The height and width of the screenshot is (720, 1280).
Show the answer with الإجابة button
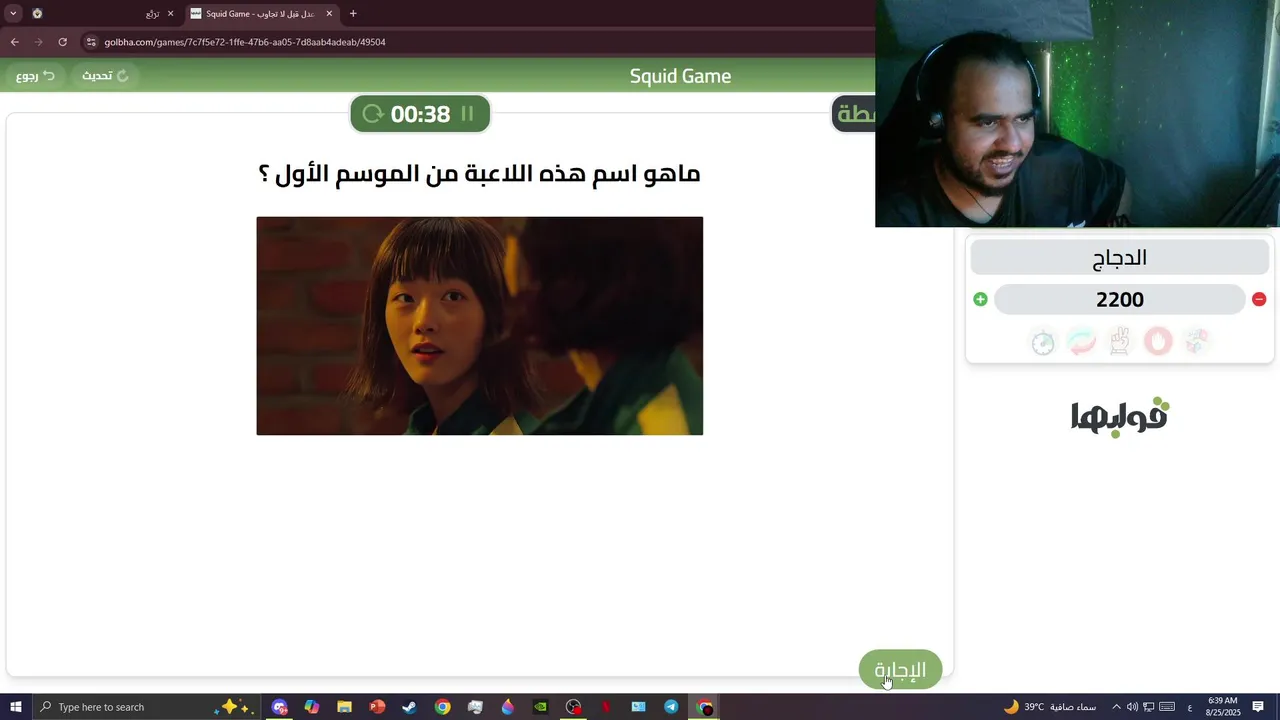coord(900,669)
